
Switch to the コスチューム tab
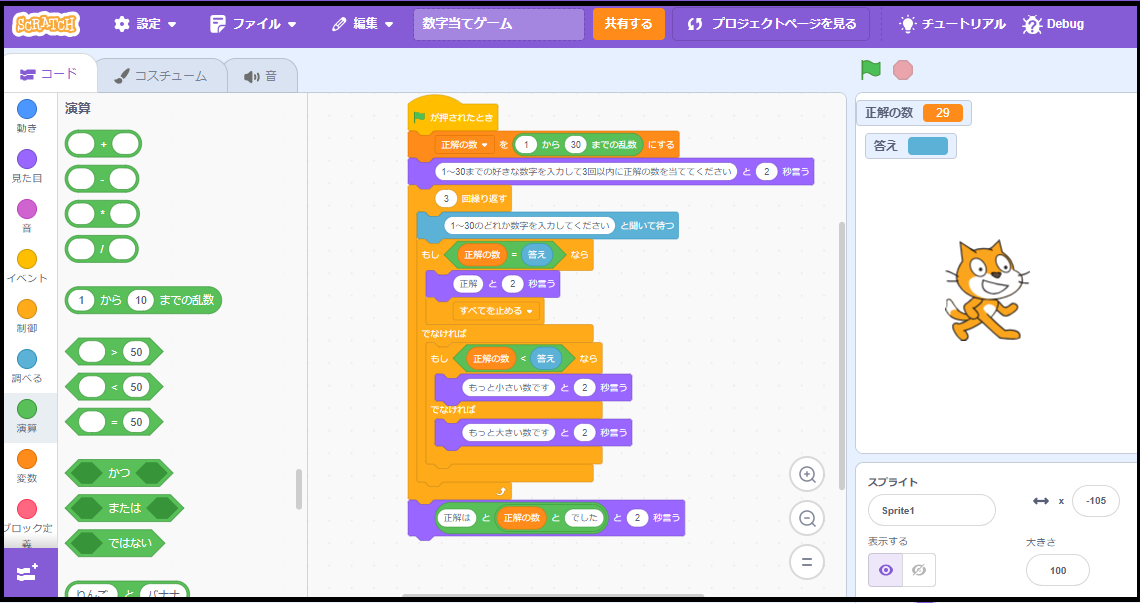coord(161,76)
